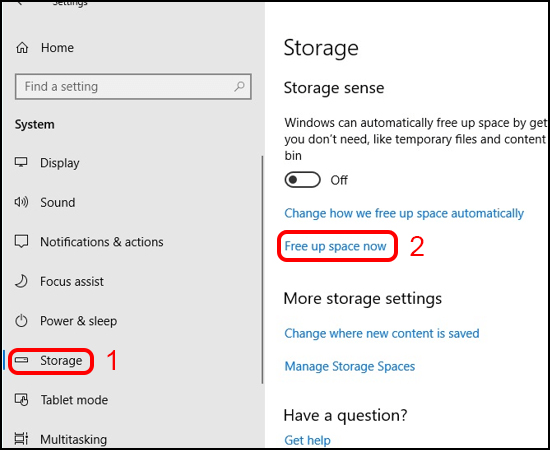Click Free up space now link
550x450 pixels.
335,246
